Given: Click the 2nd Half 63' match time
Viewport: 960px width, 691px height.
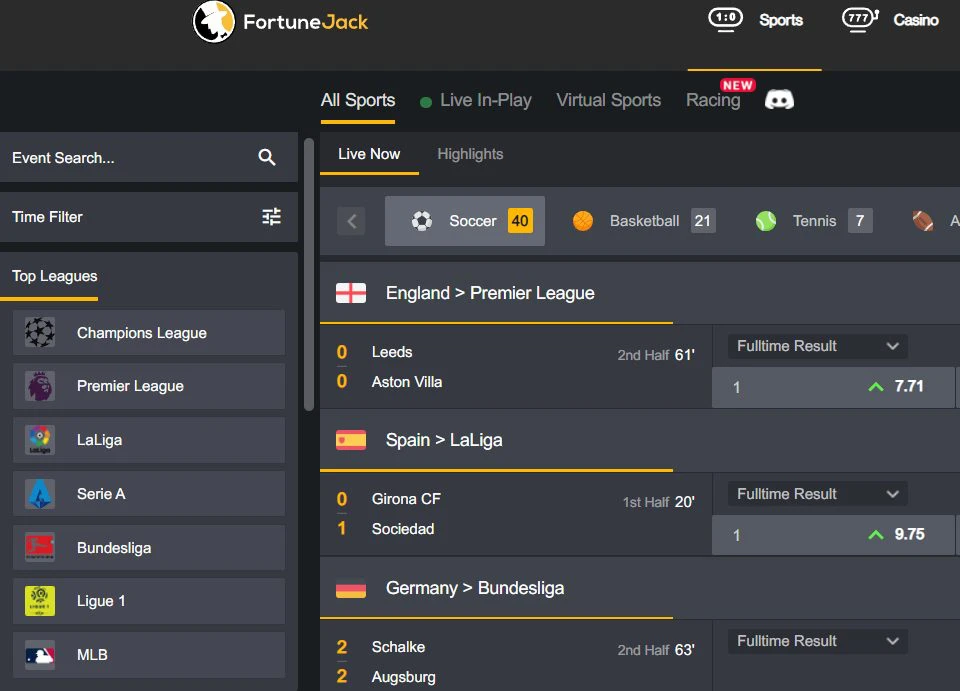Looking at the screenshot, I should (656, 650).
